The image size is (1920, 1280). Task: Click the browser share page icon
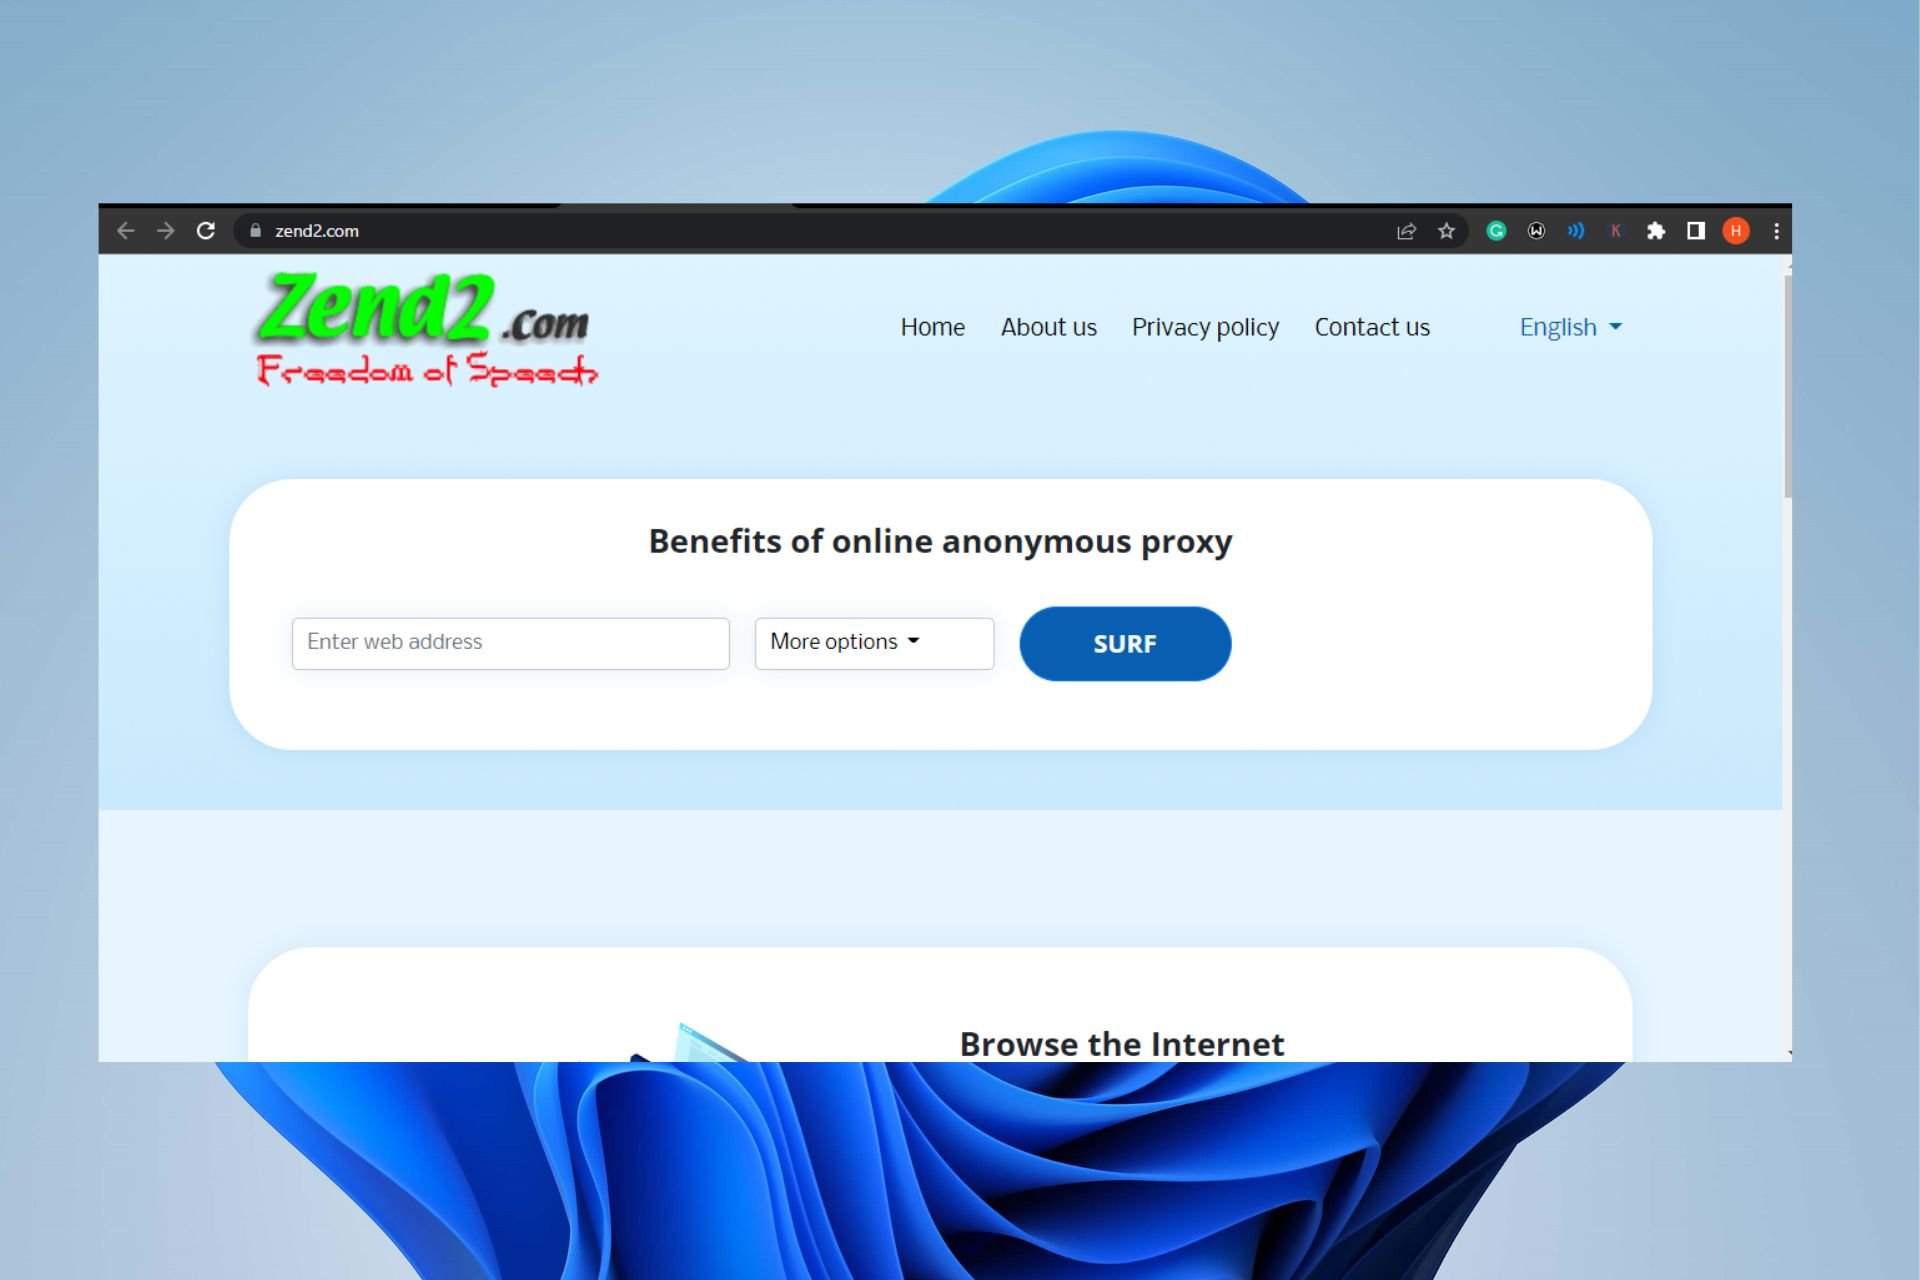tap(1406, 230)
